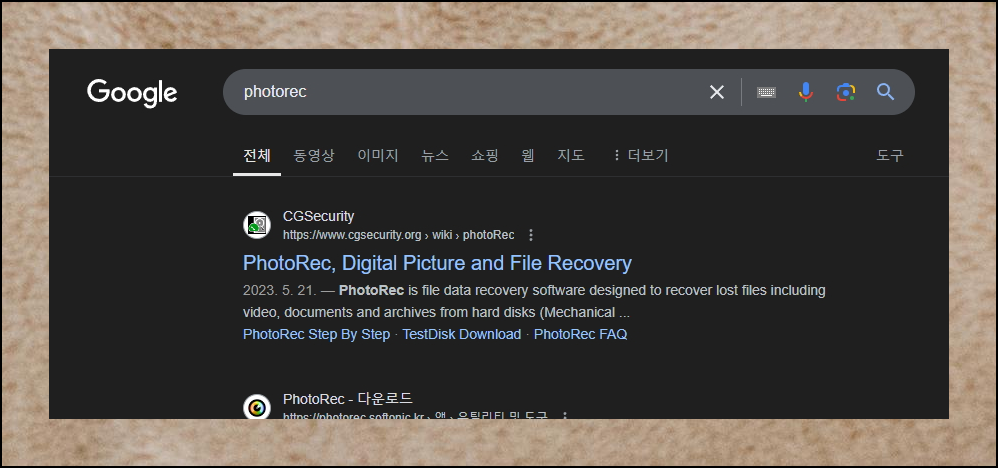Click the PhotoRec - 다운로드 site name
This screenshot has height=468, width=998.
(x=348, y=399)
